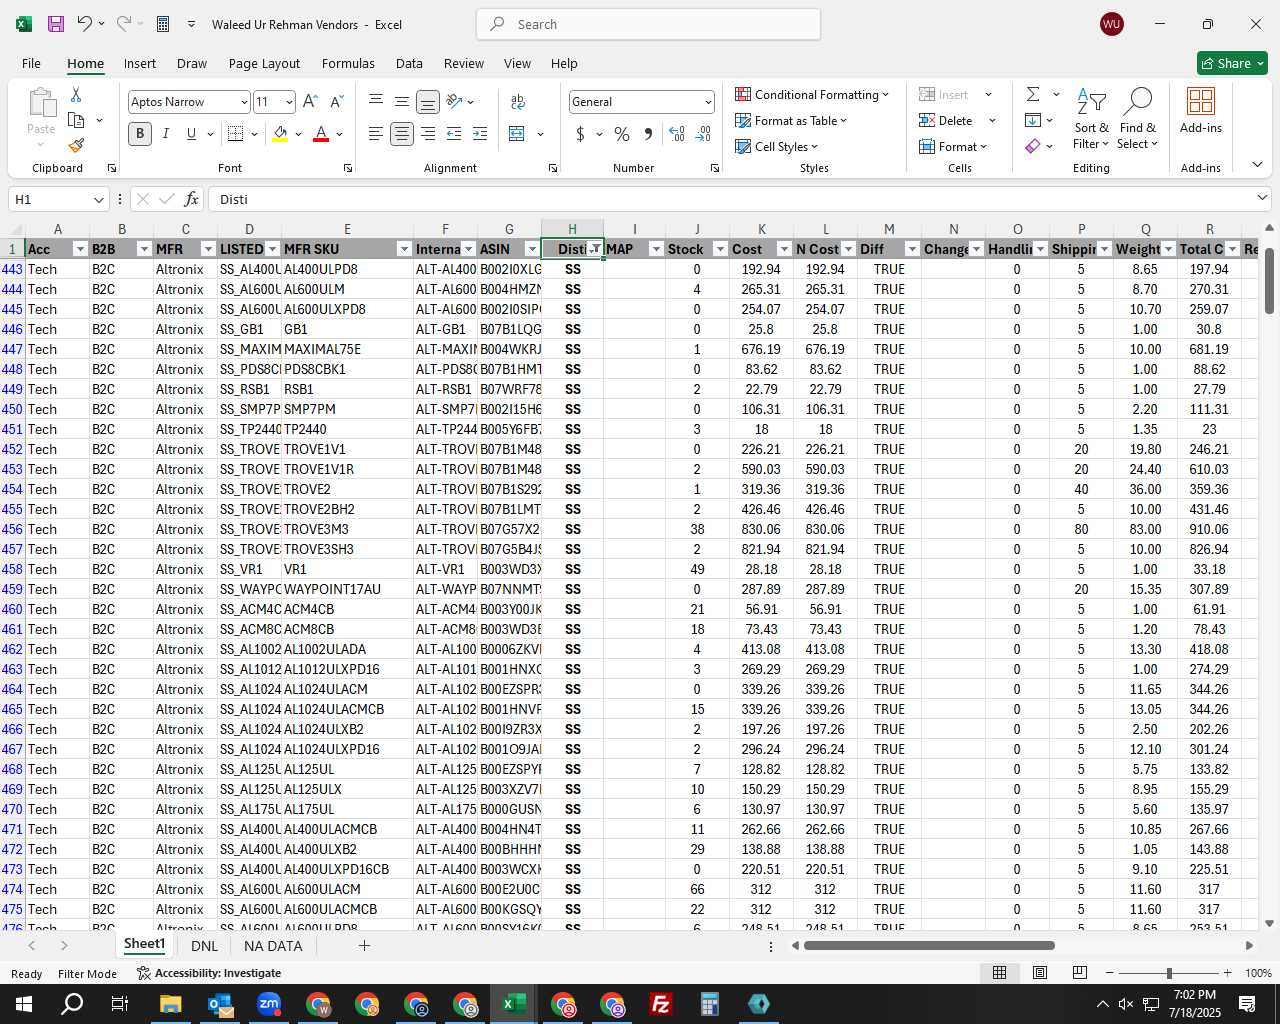The height and width of the screenshot is (1024, 1280).
Task: Click the Comma Style icon
Action: (648, 133)
